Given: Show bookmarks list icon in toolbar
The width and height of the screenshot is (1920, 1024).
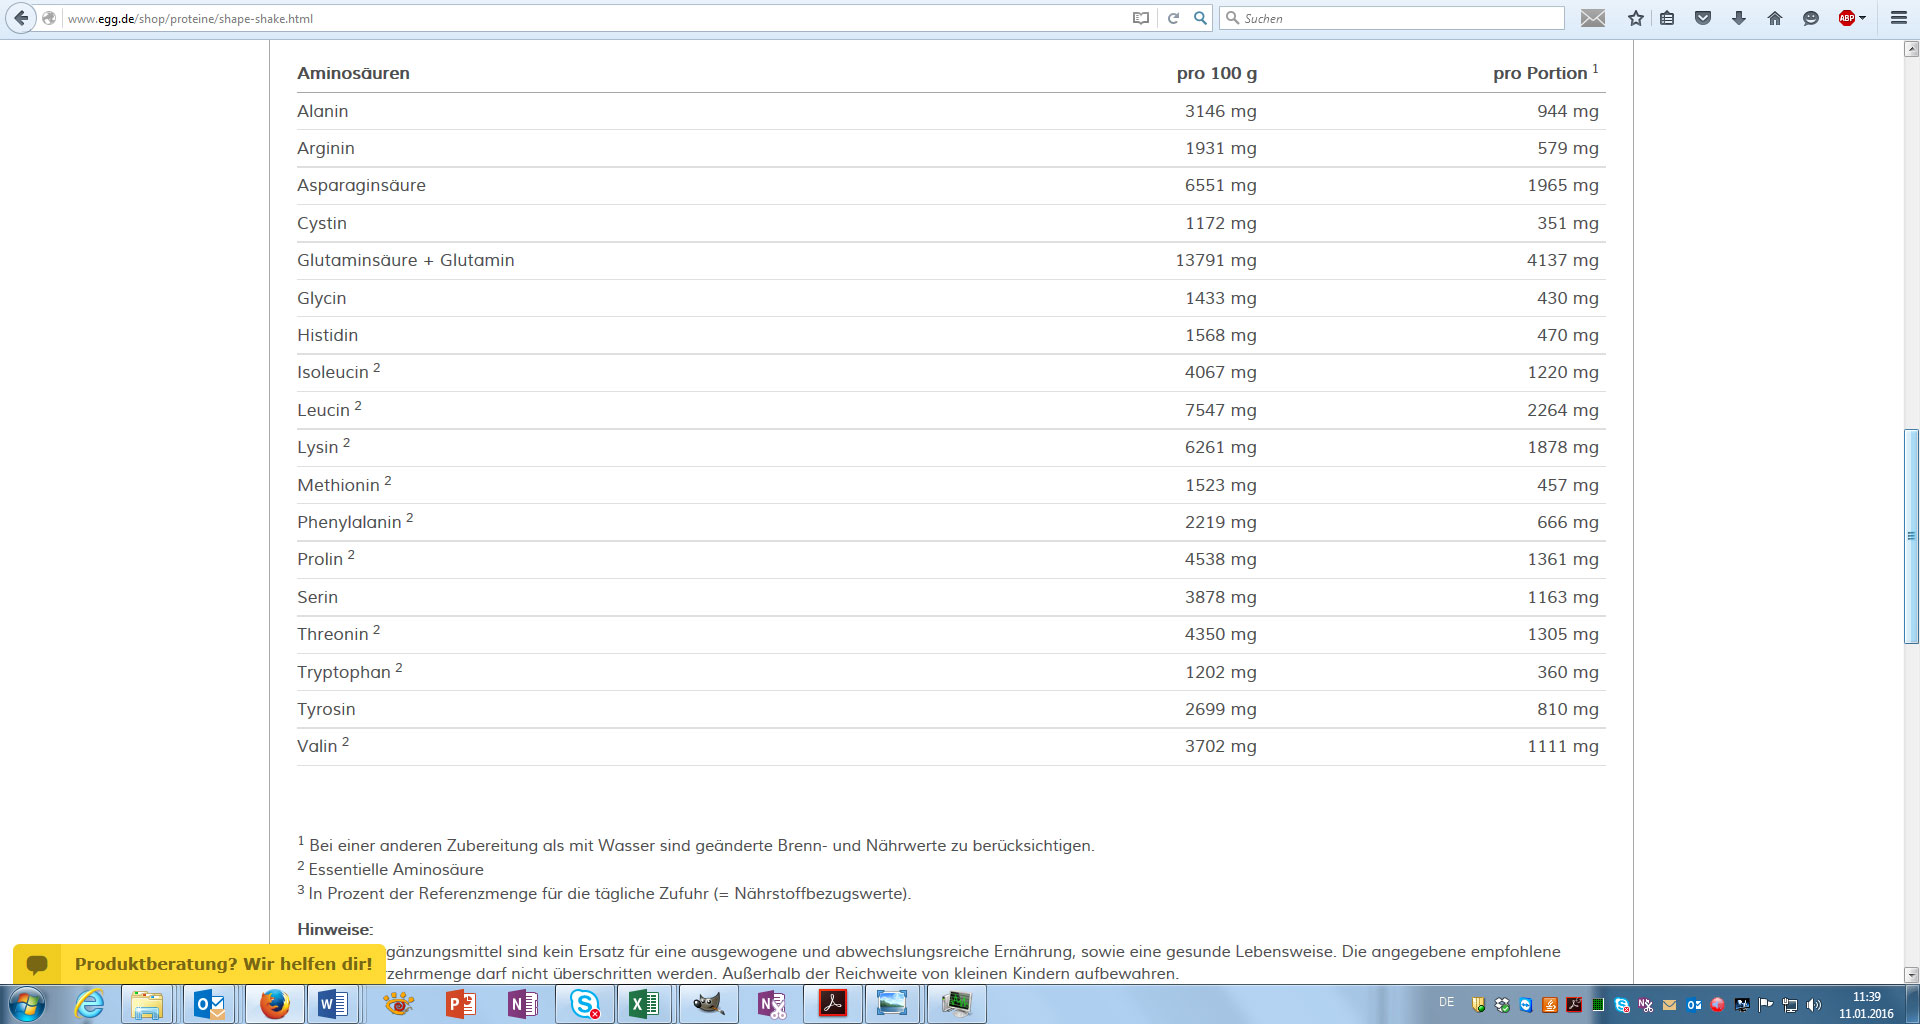Looking at the screenshot, I should click(1667, 18).
